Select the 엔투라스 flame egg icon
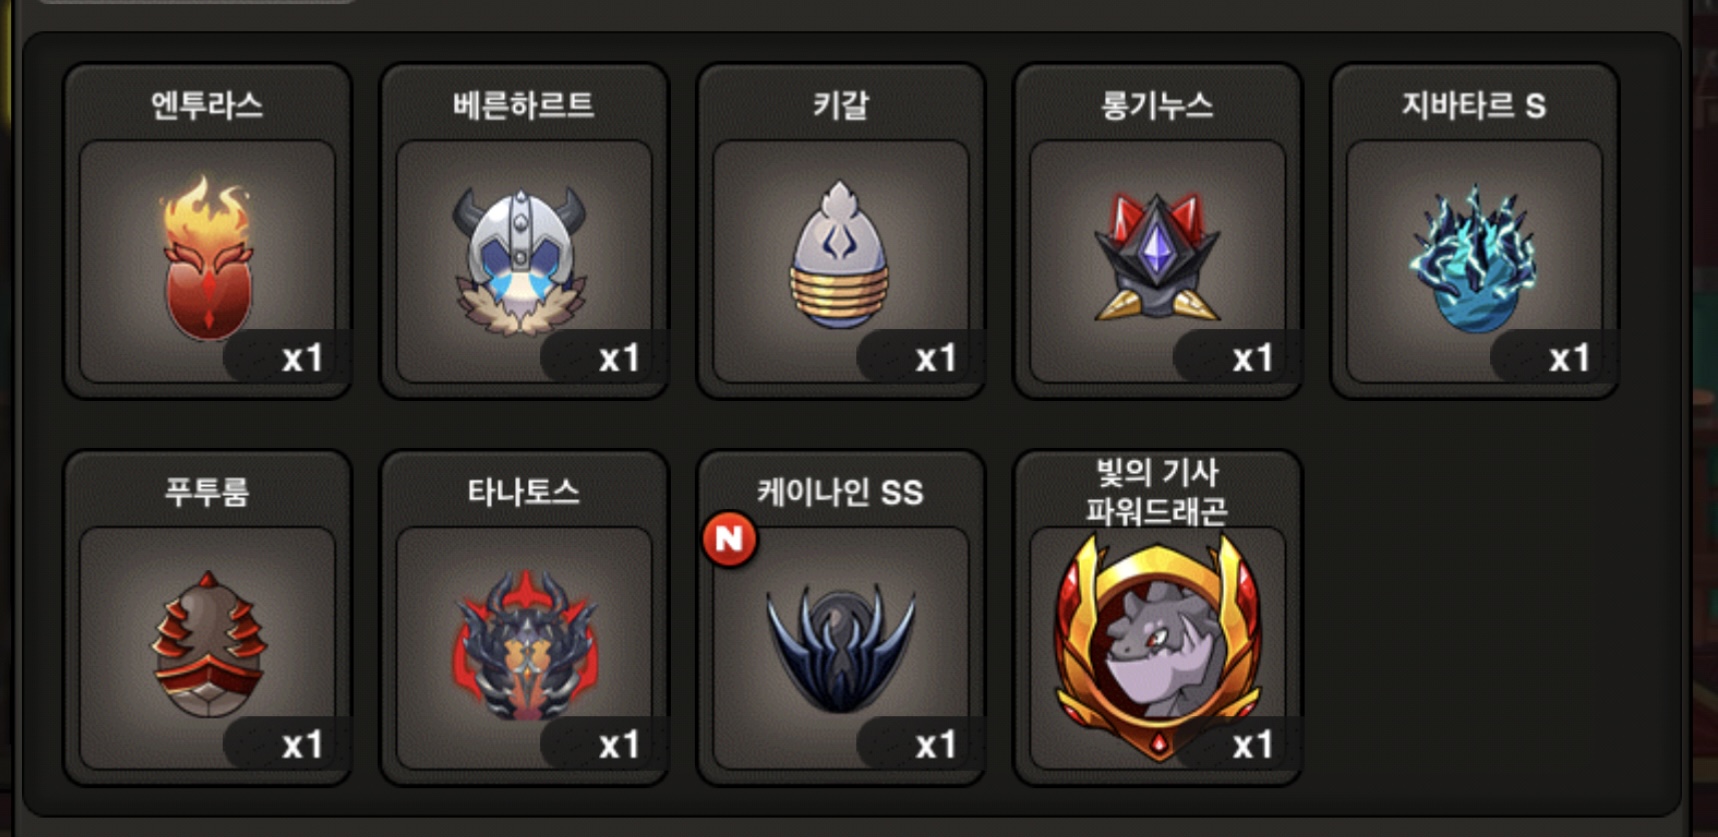This screenshot has width=1718, height=837. (207, 258)
